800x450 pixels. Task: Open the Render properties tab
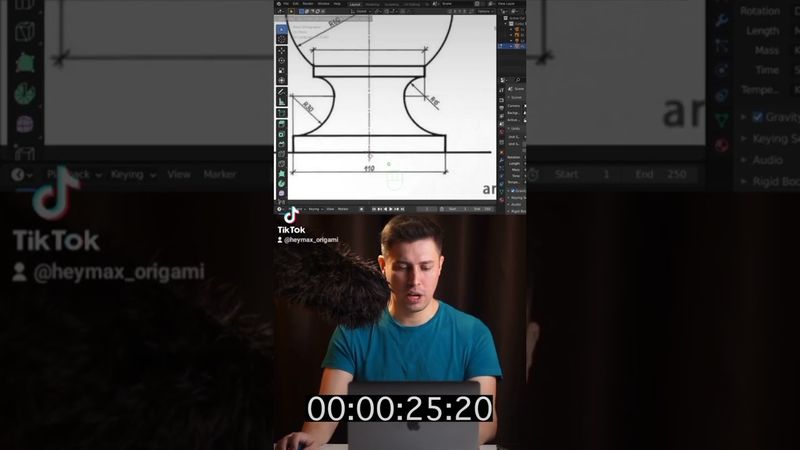tap(502, 100)
